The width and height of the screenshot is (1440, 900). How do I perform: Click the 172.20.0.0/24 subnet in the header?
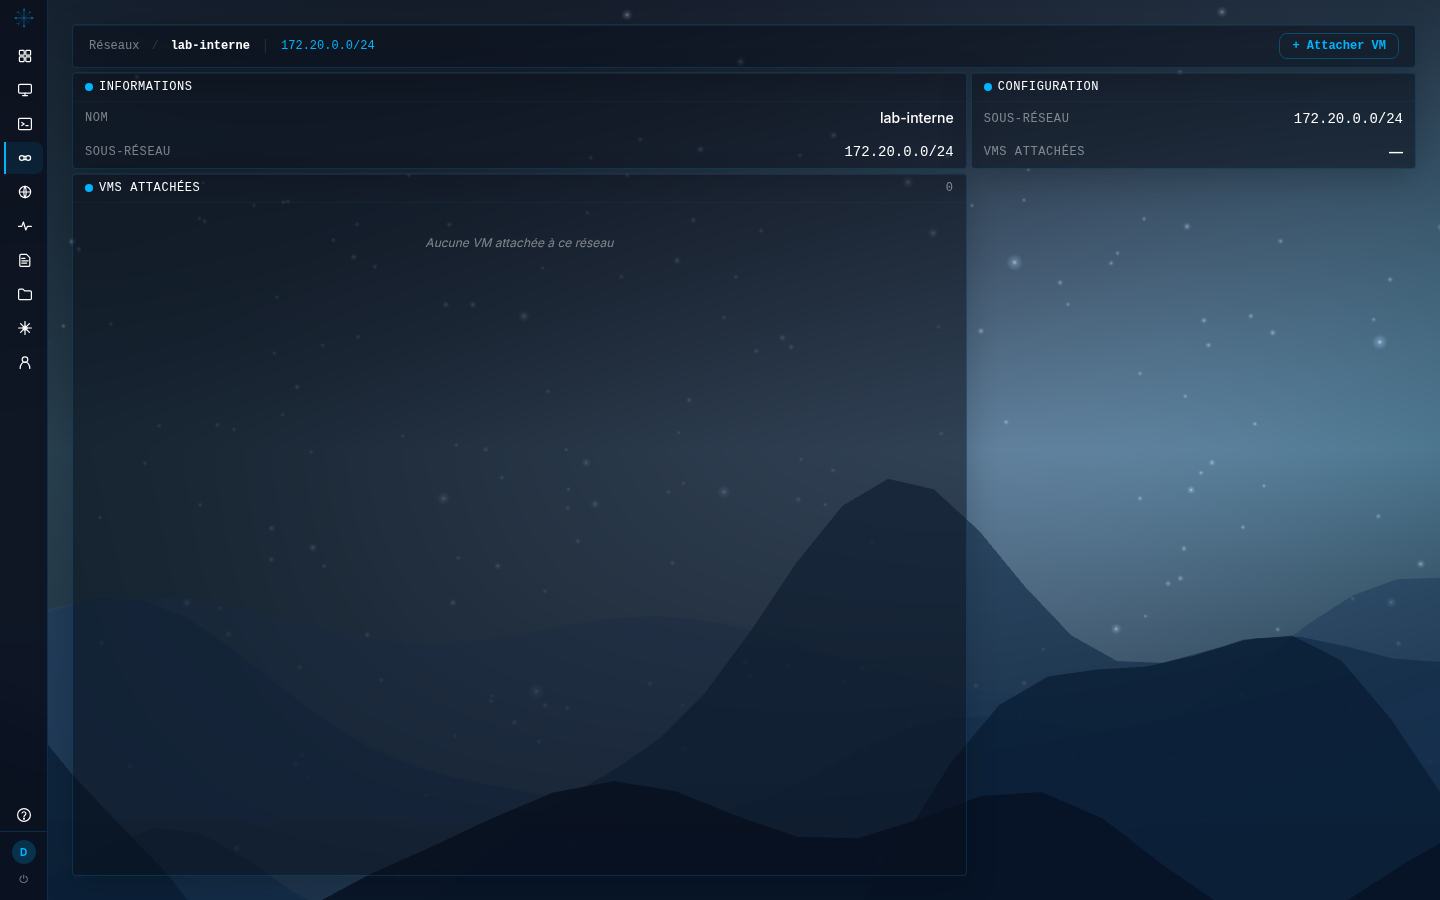tap(328, 46)
